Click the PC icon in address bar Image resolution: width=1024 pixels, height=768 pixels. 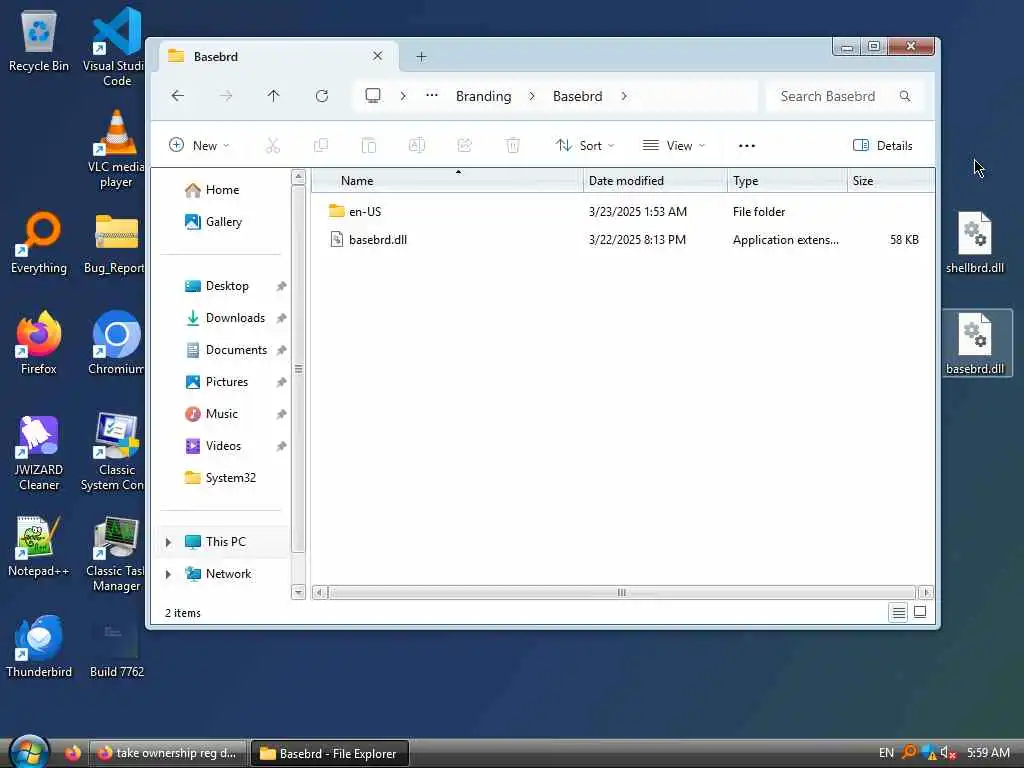click(373, 96)
